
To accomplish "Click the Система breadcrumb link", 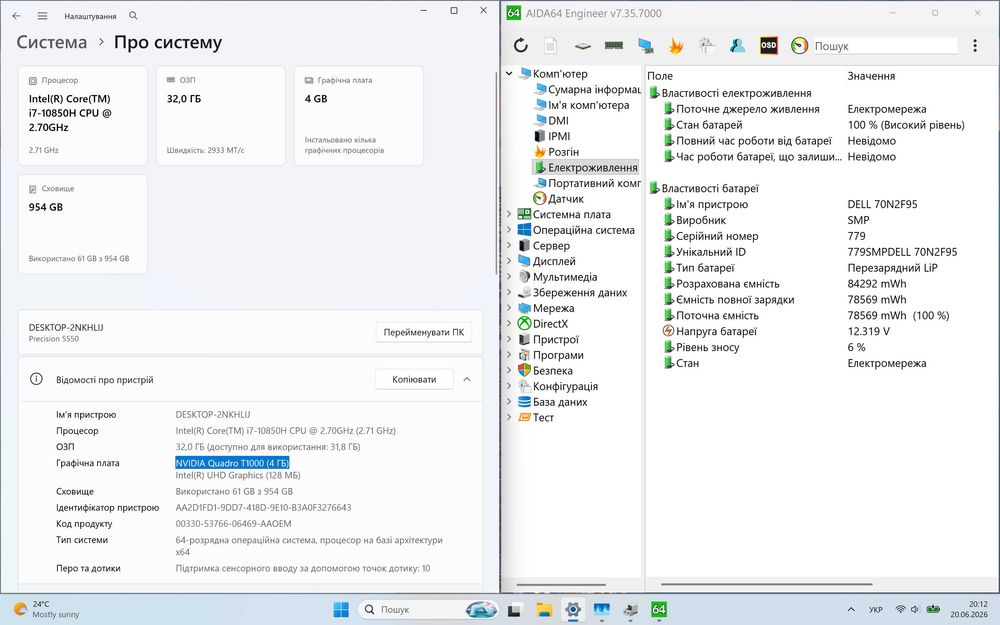I will pyautogui.click(x=52, y=42).
